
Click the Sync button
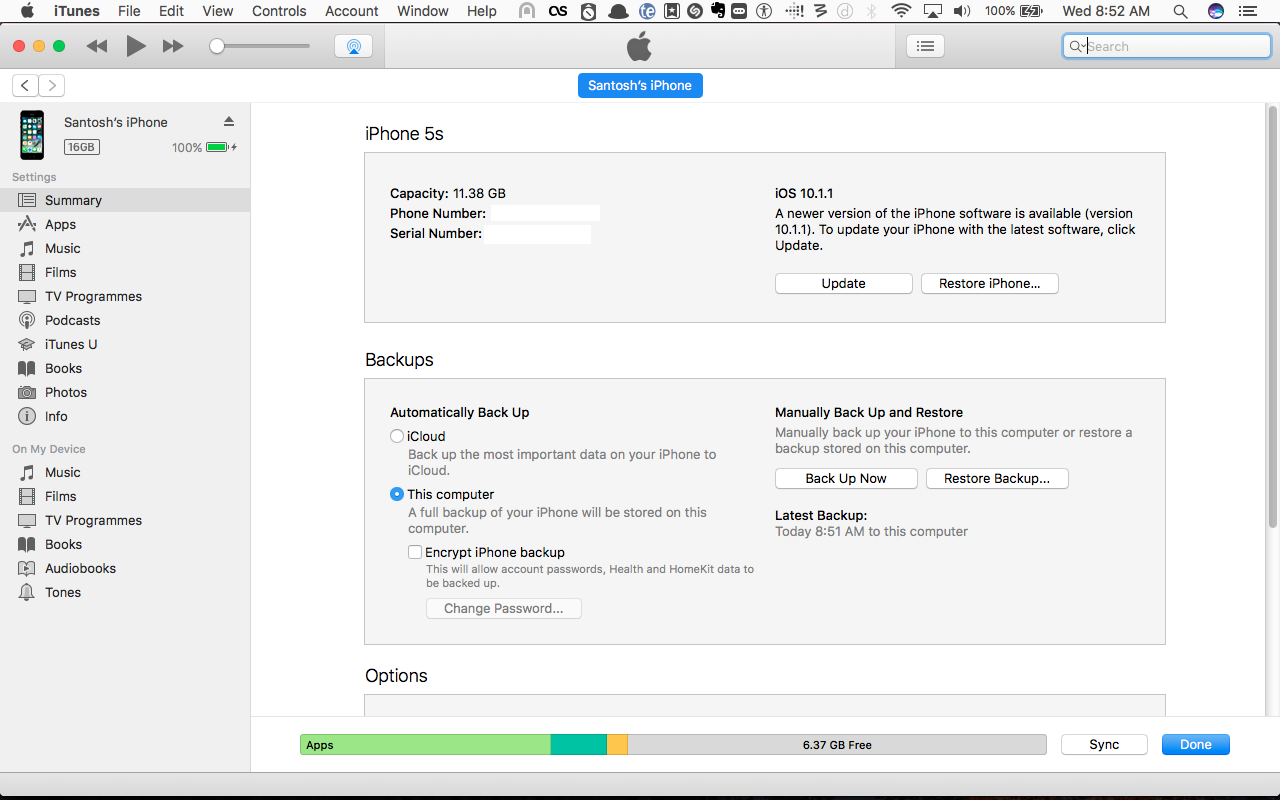click(1104, 744)
